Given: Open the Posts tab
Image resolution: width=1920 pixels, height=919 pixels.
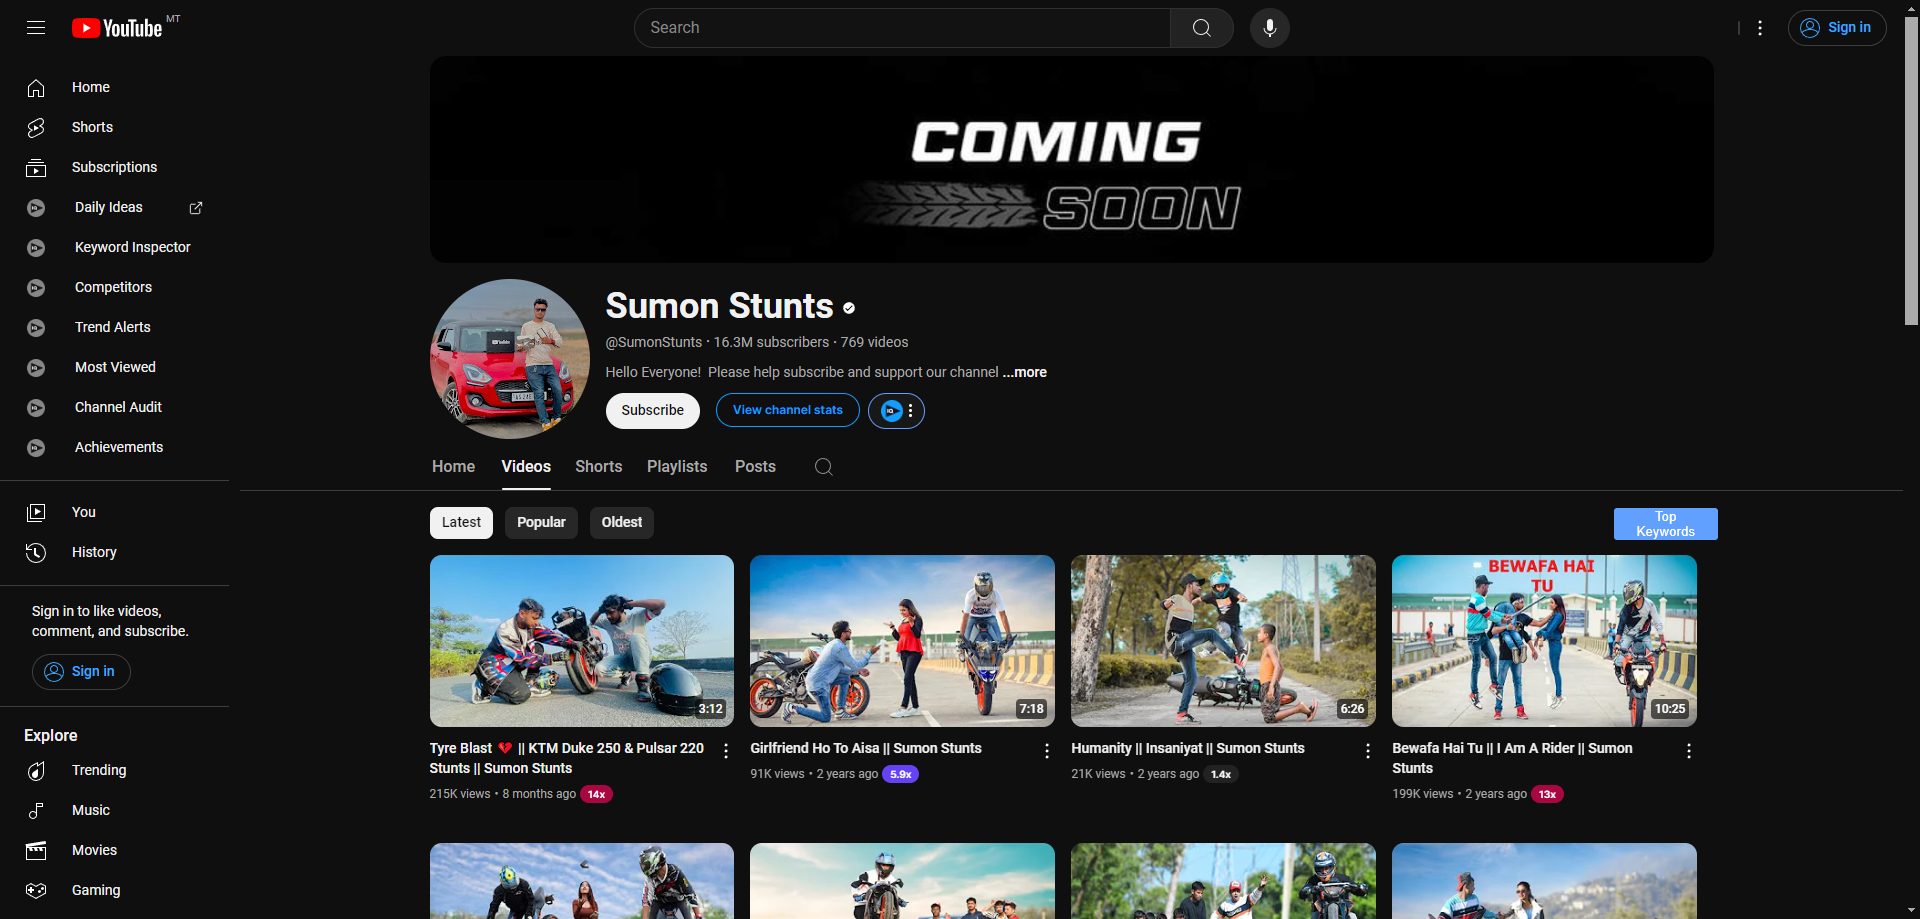Looking at the screenshot, I should coord(755,467).
